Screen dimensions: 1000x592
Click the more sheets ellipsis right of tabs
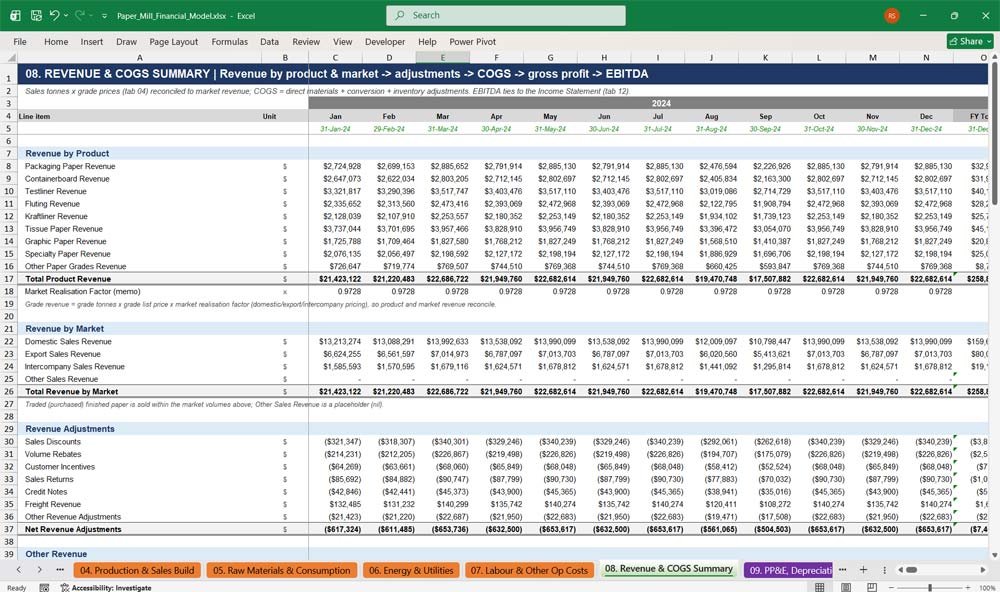[x=842, y=570]
